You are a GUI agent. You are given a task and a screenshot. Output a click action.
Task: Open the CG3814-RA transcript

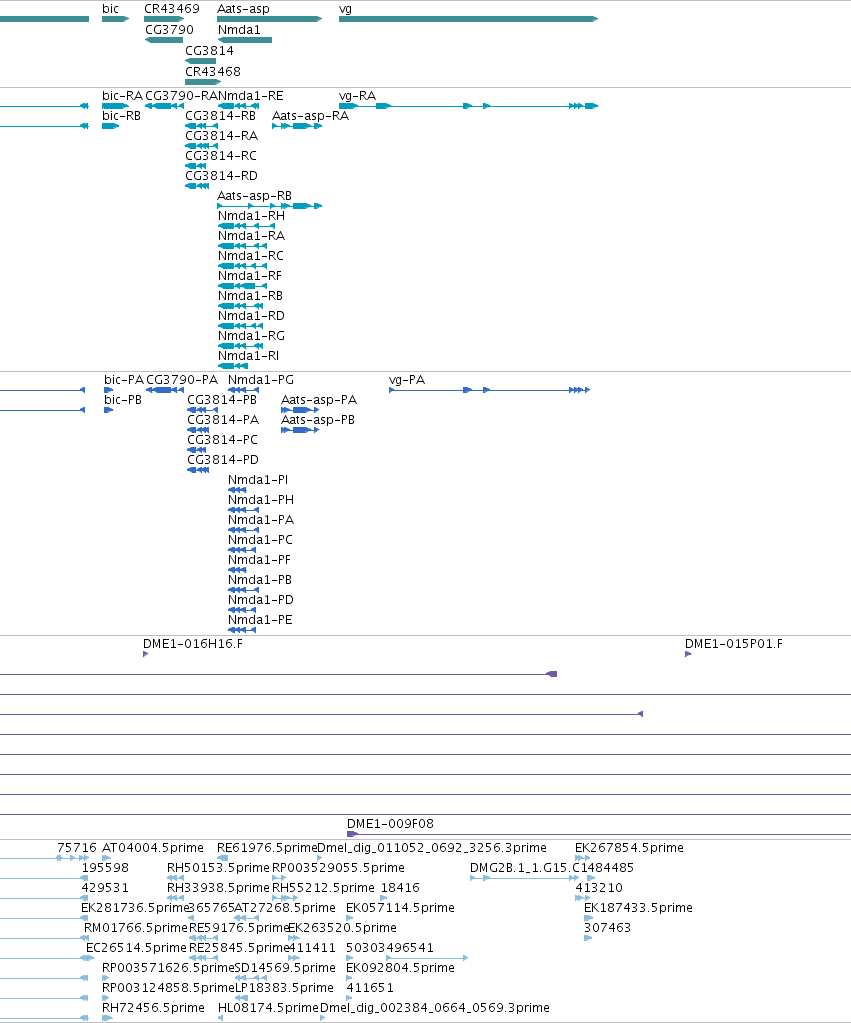[x=202, y=146]
